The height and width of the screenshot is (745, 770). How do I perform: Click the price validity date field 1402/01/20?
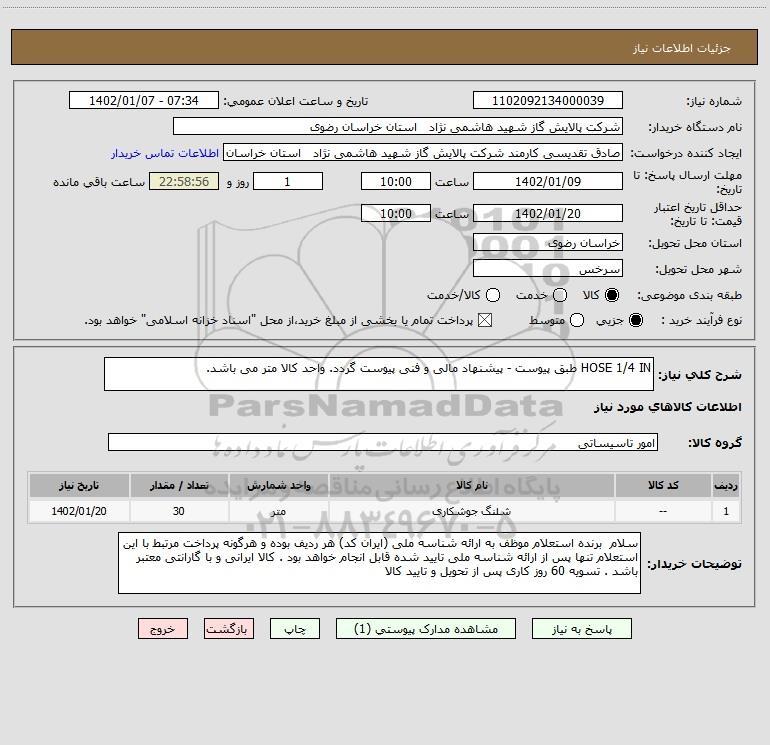(x=547, y=214)
